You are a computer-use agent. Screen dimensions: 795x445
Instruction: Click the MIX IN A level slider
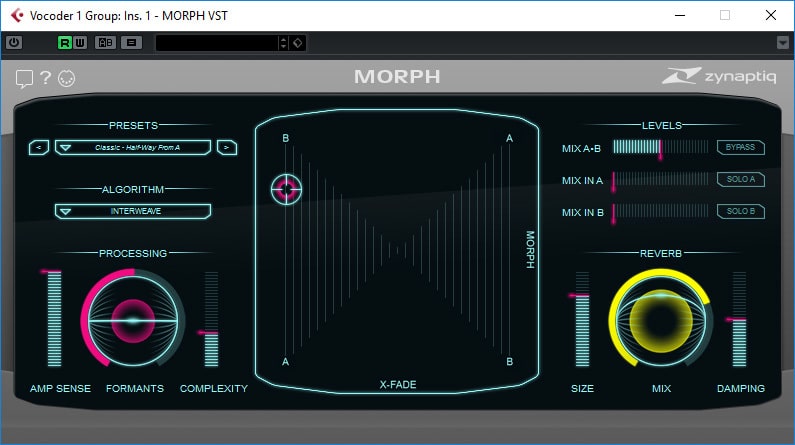[661, 179]
